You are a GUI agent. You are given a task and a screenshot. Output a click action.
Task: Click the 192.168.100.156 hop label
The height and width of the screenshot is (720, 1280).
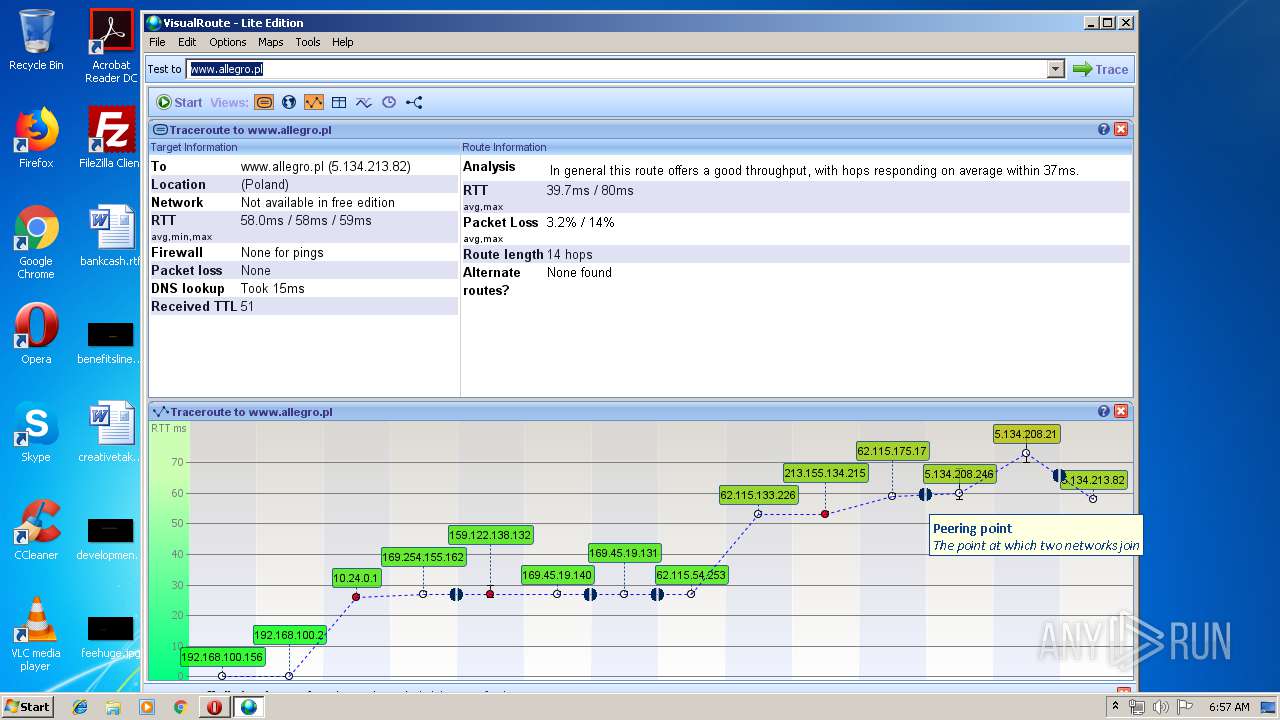[x=222, y=657]
